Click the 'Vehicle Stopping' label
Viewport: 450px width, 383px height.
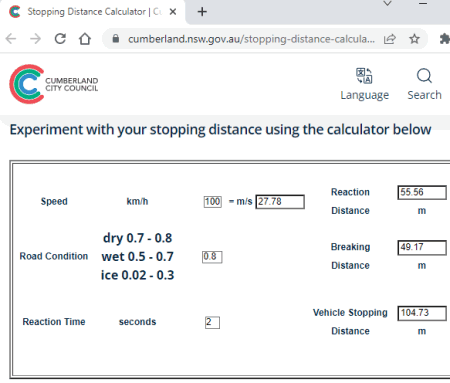(350, 313)
